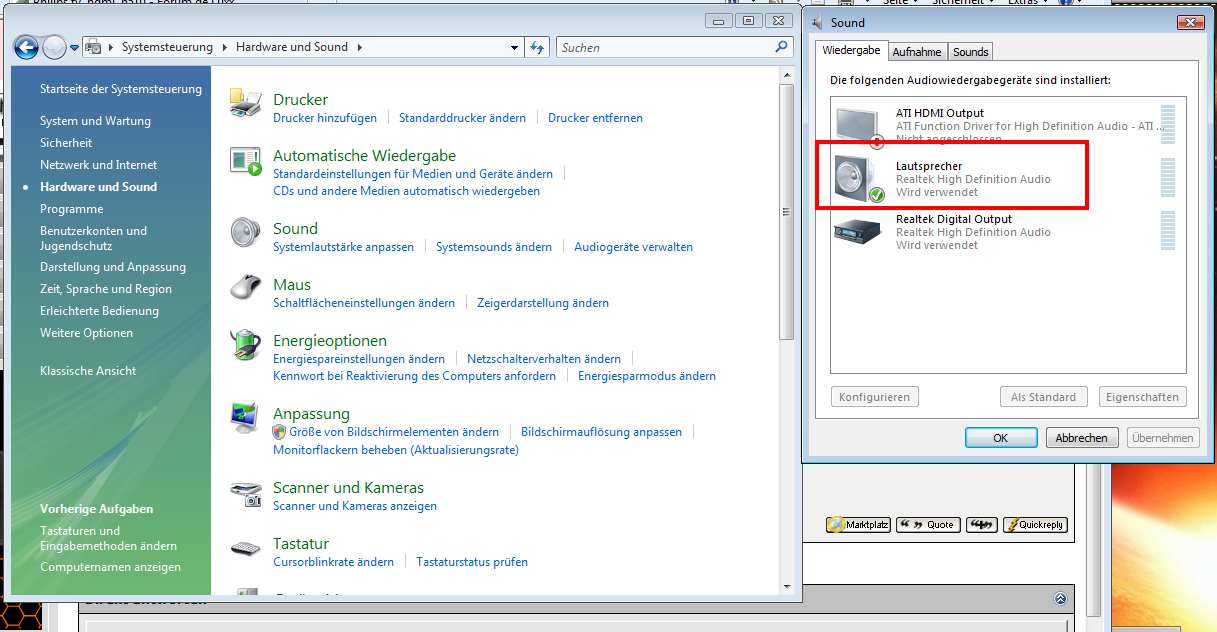The image size is (1217, 632).
Task: Open Startseite der Systemsteuerung link
Action: [x=121, y=89]
